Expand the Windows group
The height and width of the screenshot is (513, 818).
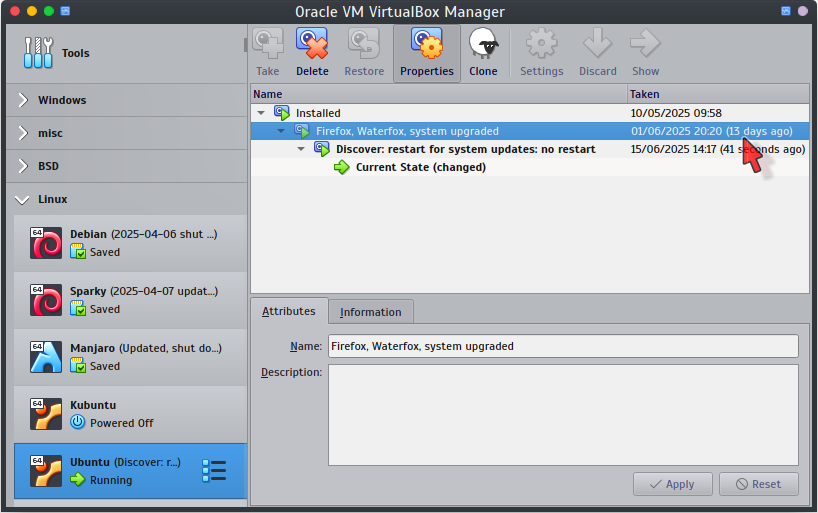[x=22, y=100]
